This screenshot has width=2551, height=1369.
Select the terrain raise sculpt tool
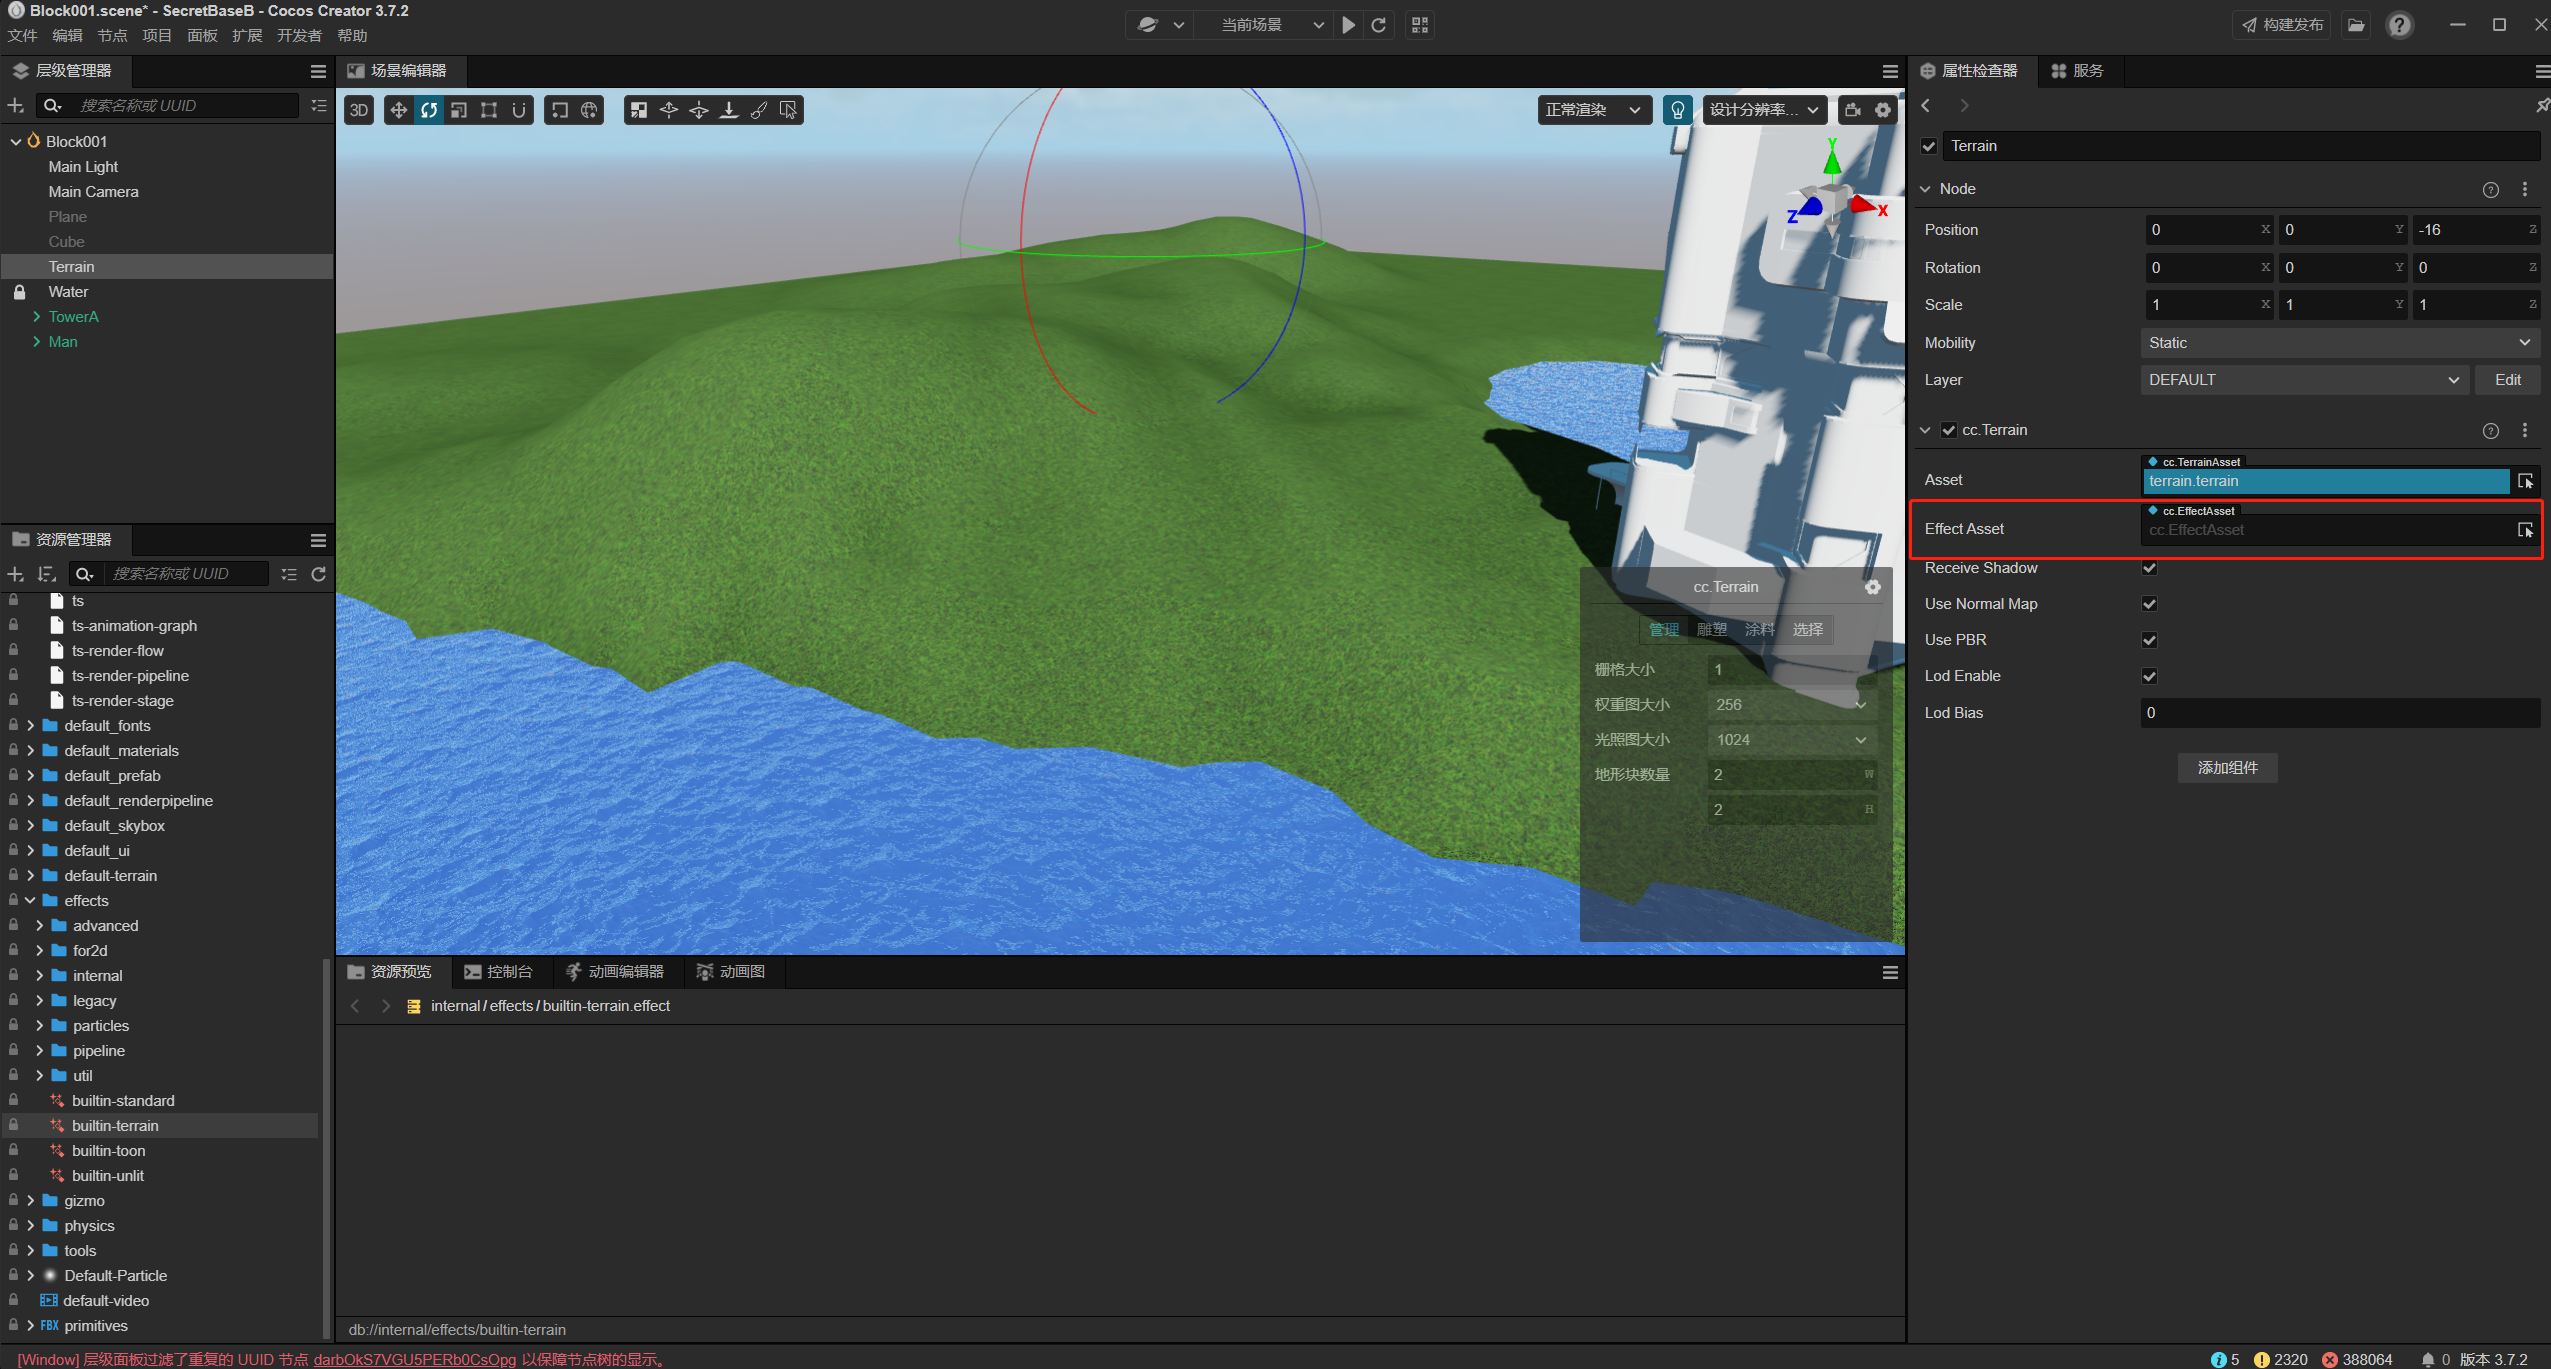[669, 110]
